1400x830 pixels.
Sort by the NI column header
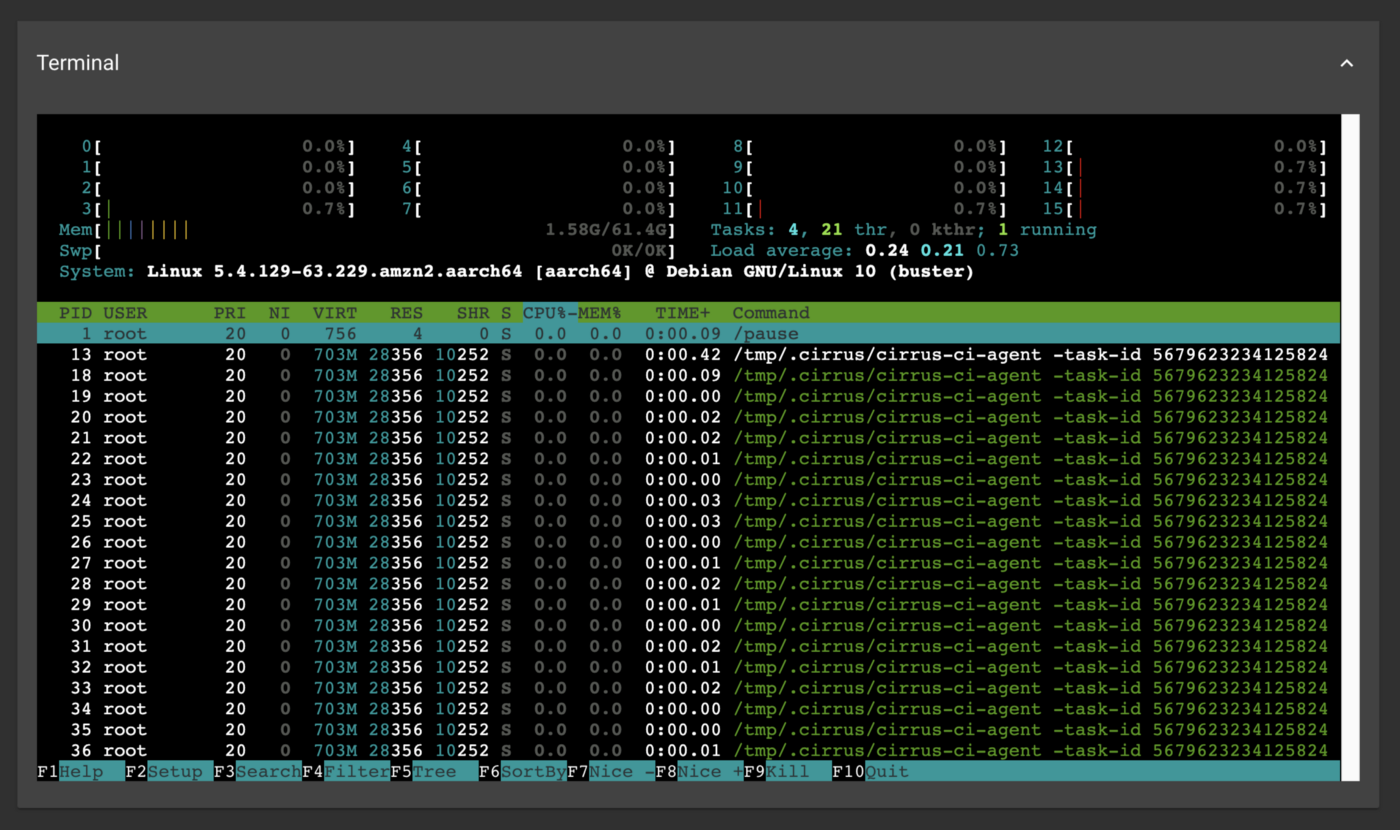pos(279,313)
